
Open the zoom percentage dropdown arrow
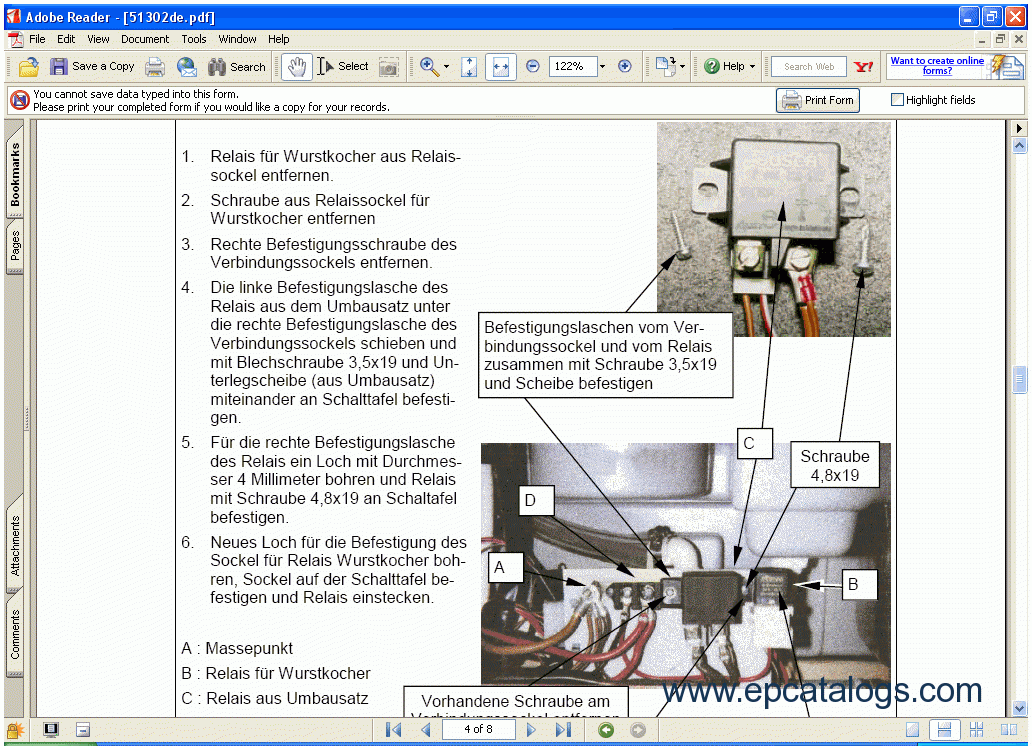coord(602,67)
